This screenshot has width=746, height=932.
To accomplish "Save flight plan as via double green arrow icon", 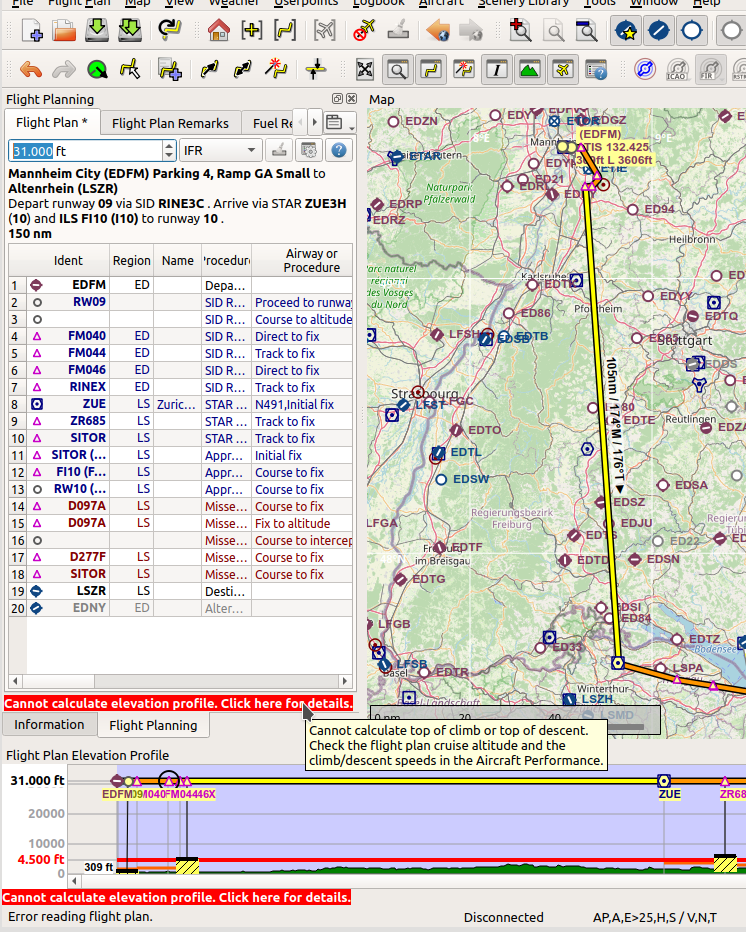I will [x=130, y=30].
